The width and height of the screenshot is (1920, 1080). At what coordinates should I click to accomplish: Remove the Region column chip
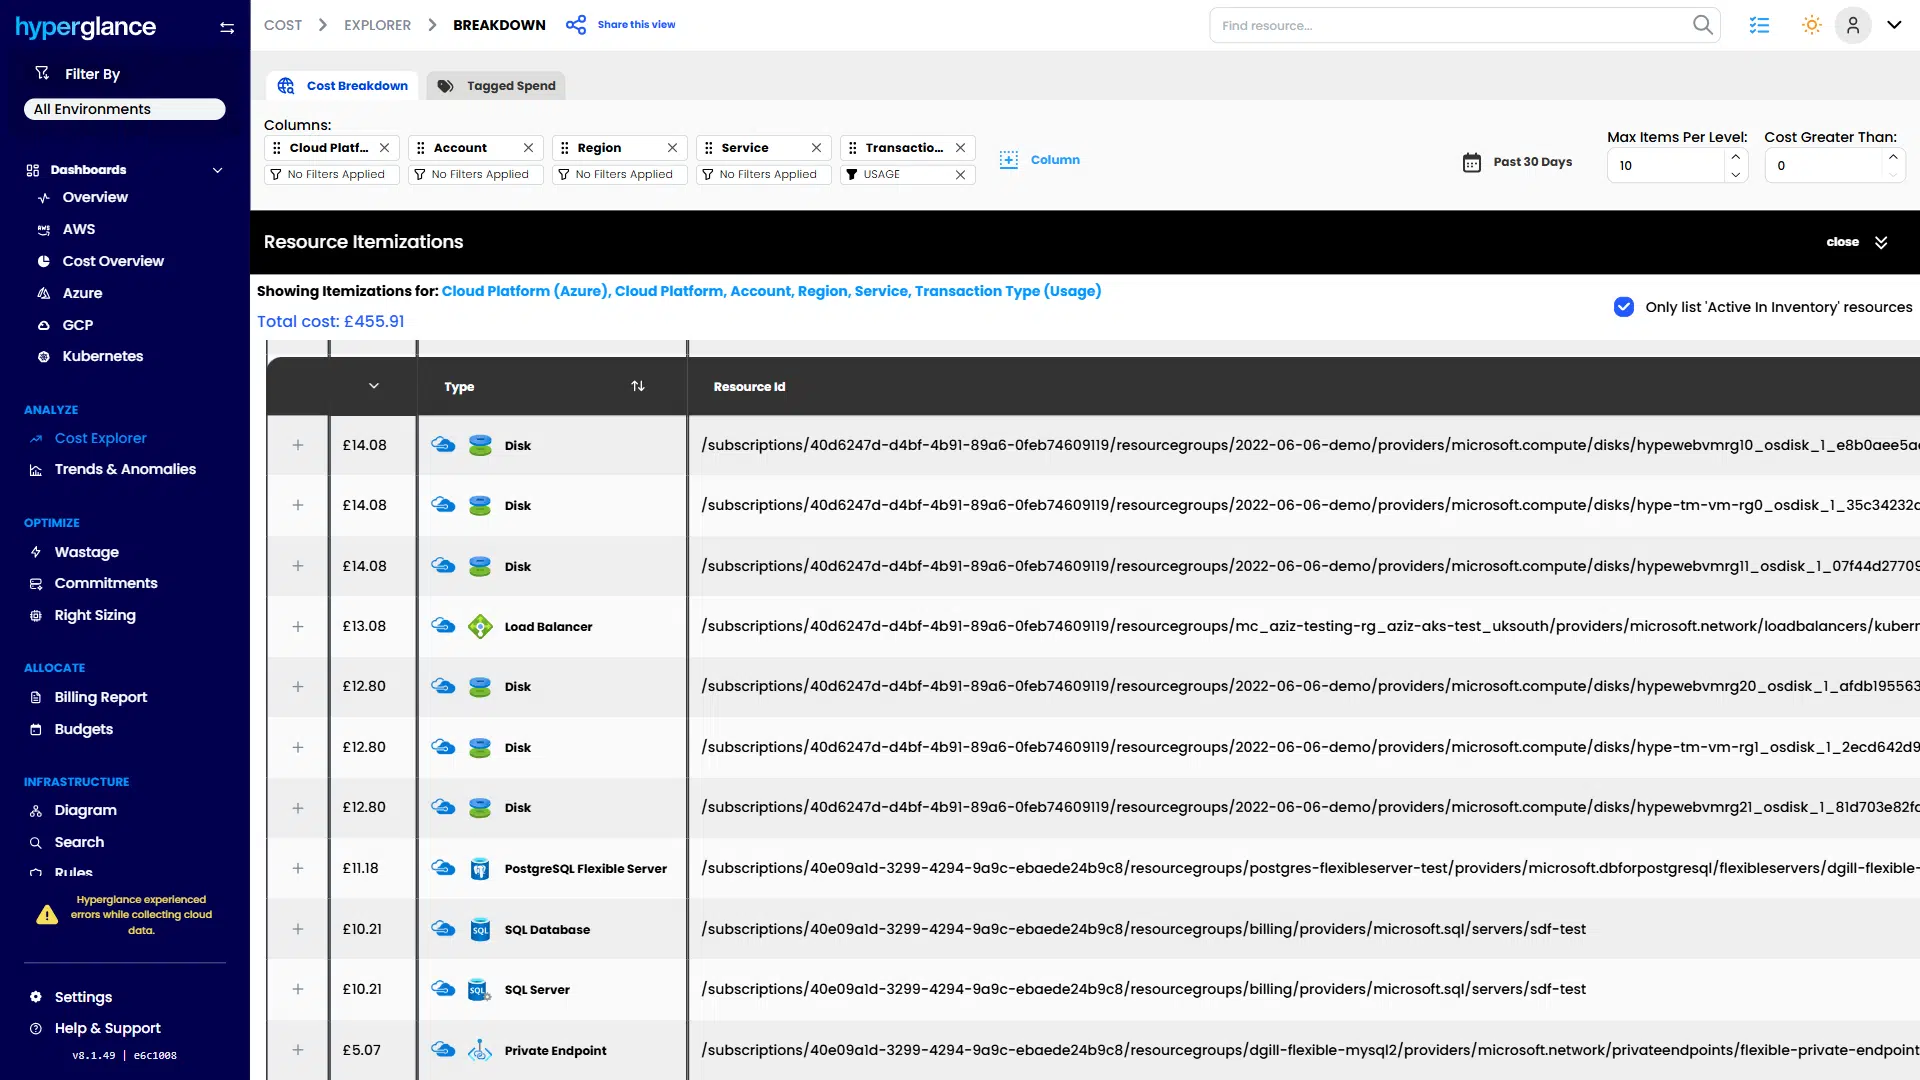click(672, 148)
